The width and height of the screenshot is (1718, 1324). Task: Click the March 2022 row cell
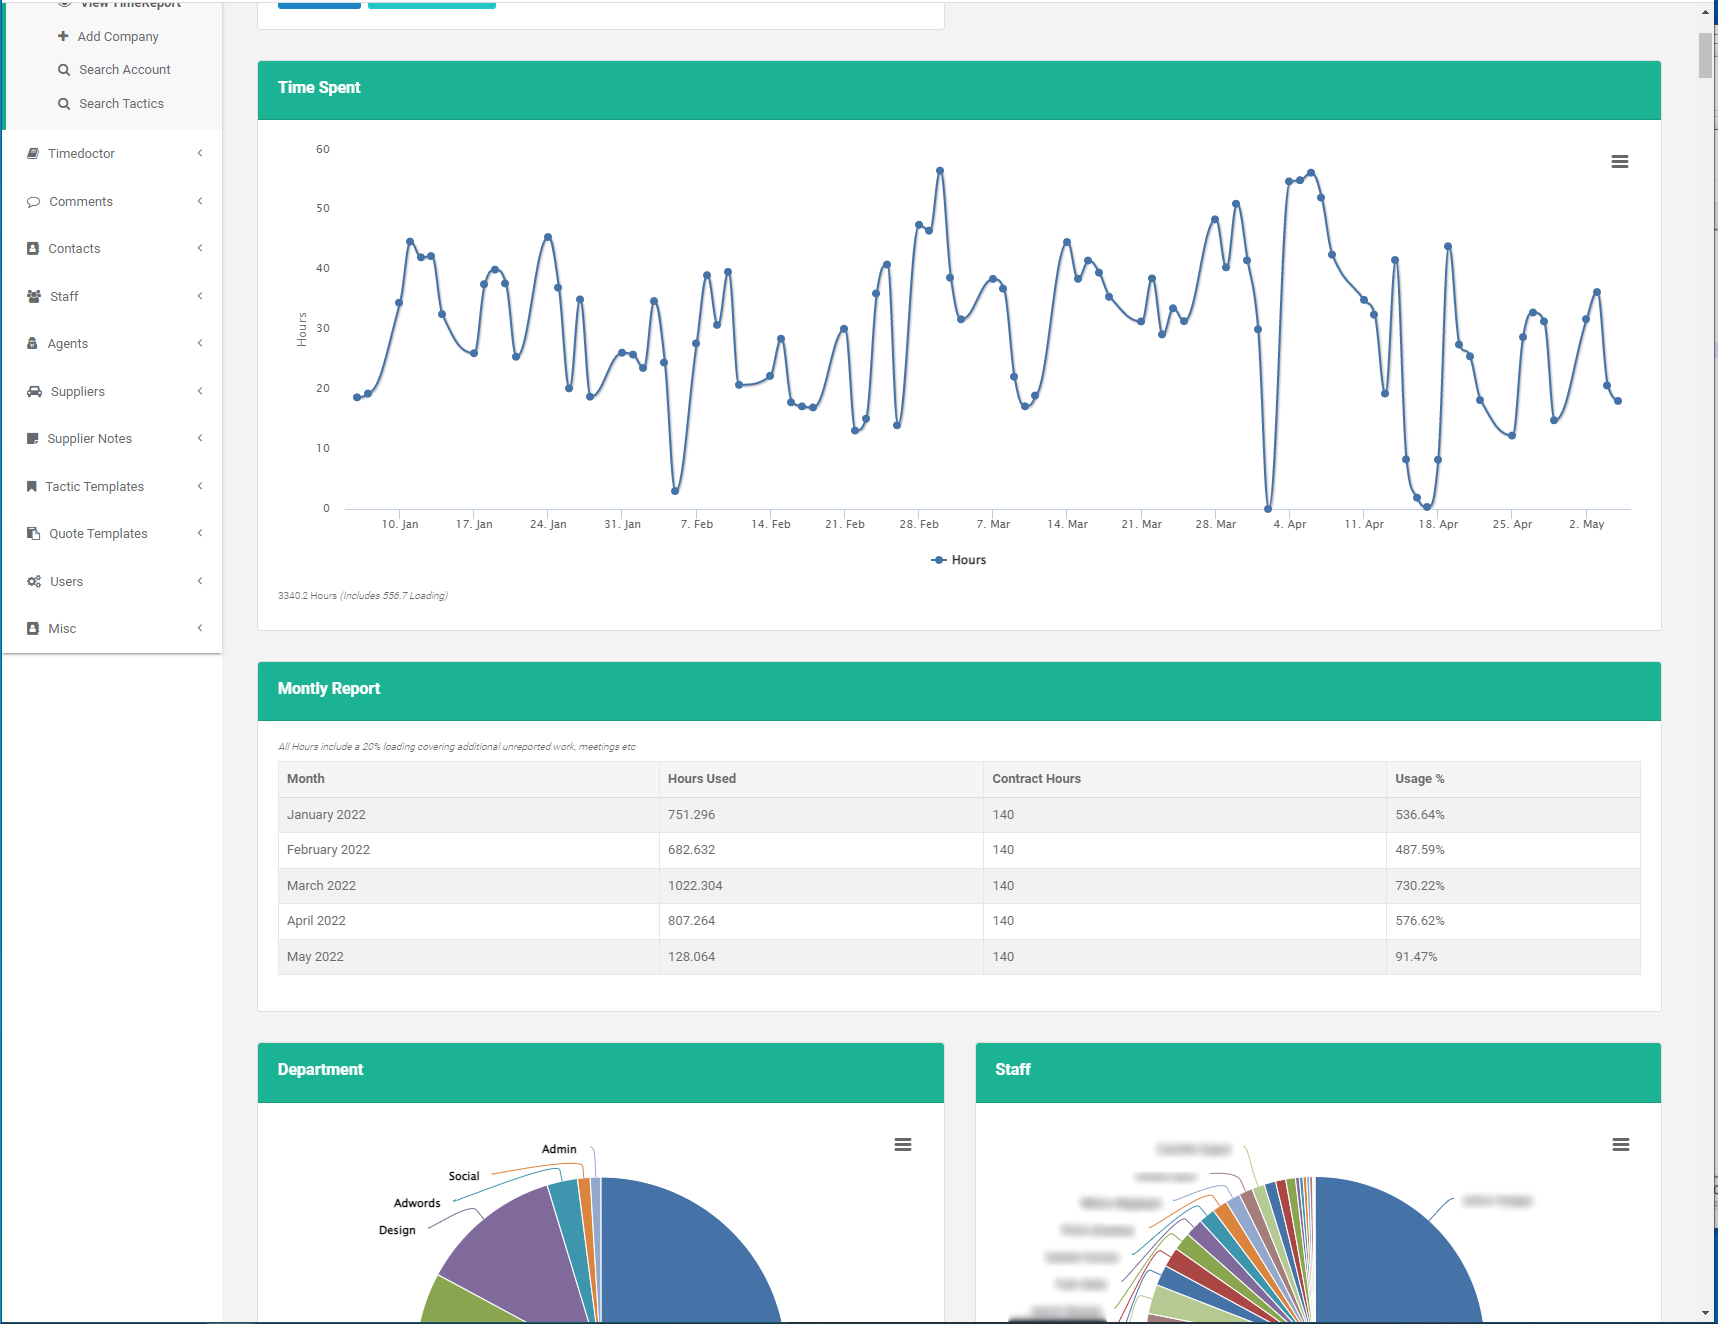pos(468,886)
